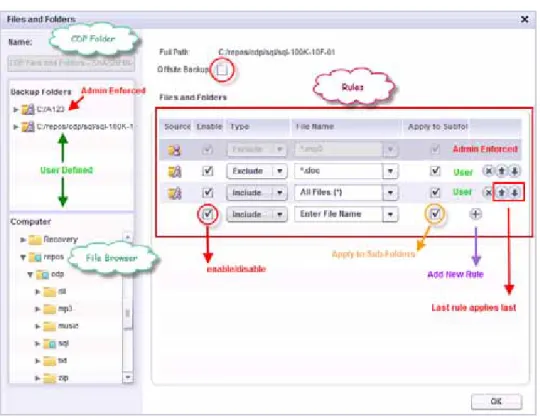Screen dimensions: 540x420
Task: Click the C:/A123 backup folder icon
Action: coord(28,109)
